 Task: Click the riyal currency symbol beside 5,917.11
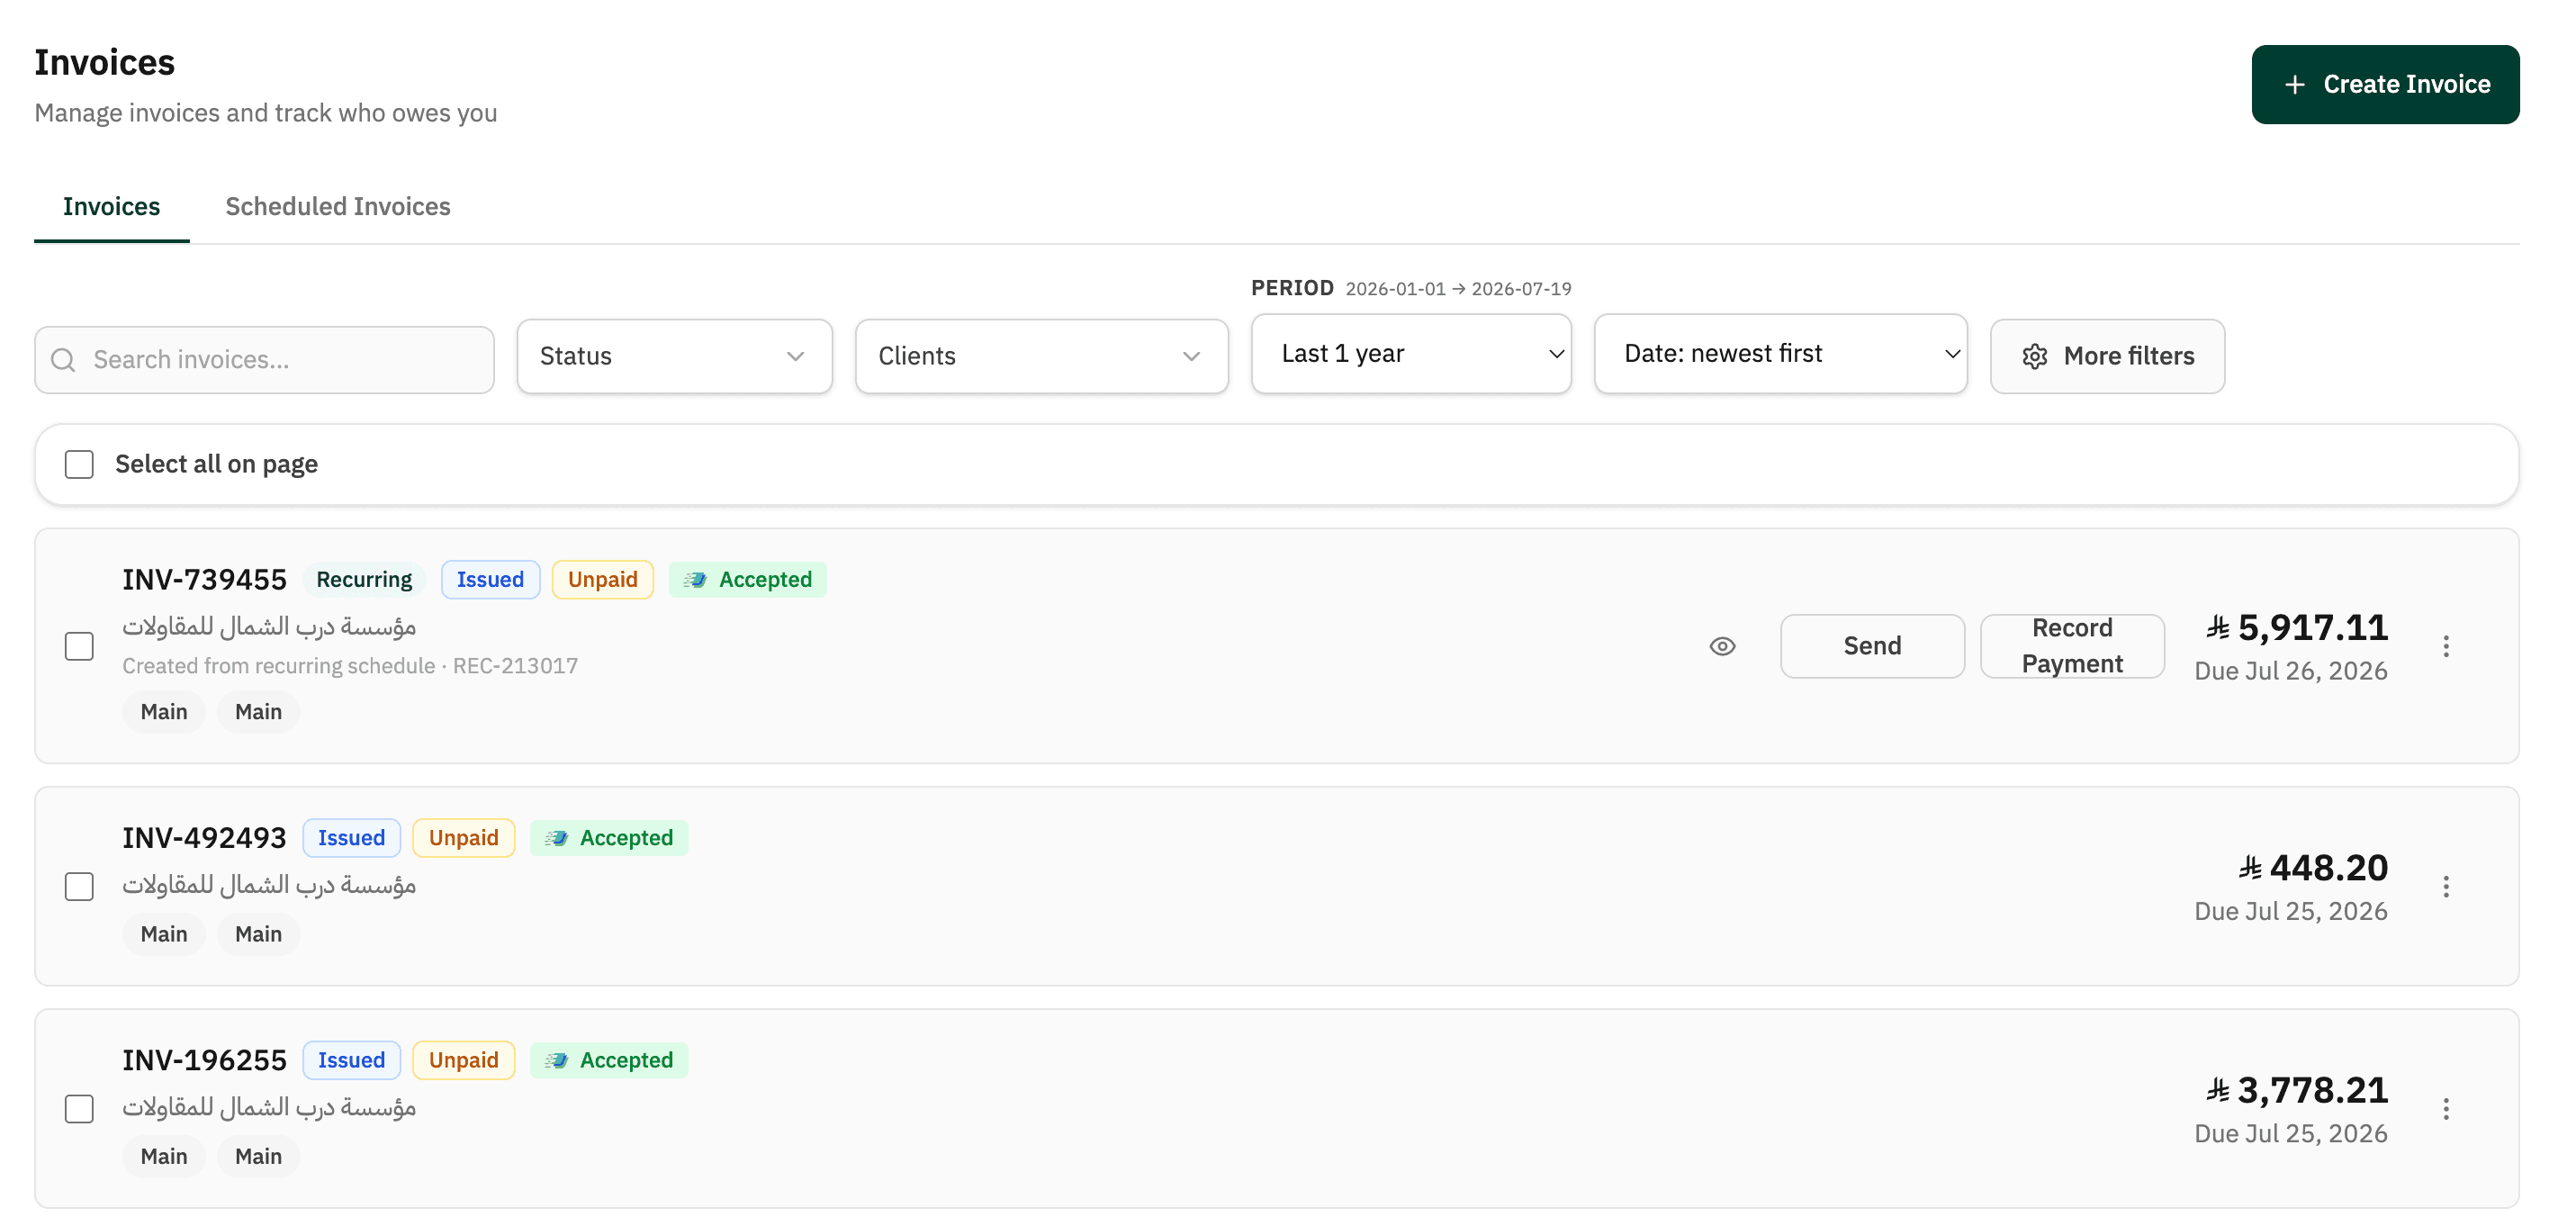(x=2218, y=628)
